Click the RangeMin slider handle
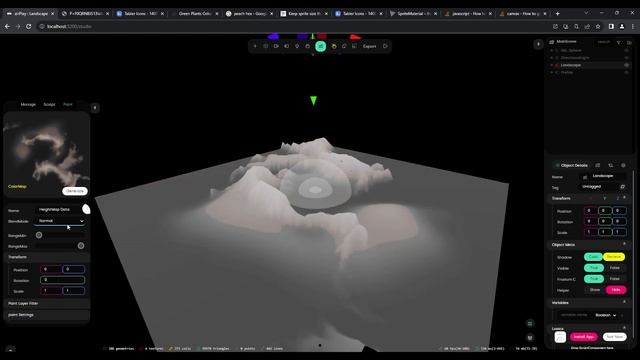 [x=39, y=235]
